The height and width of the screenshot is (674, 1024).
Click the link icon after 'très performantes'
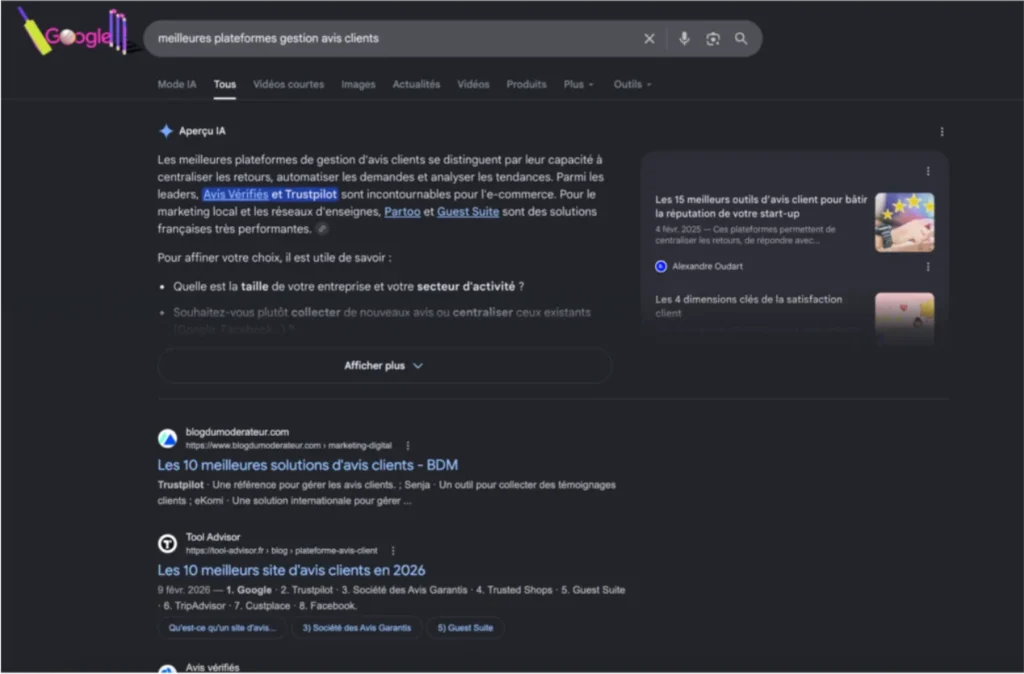tap(322, 229)
